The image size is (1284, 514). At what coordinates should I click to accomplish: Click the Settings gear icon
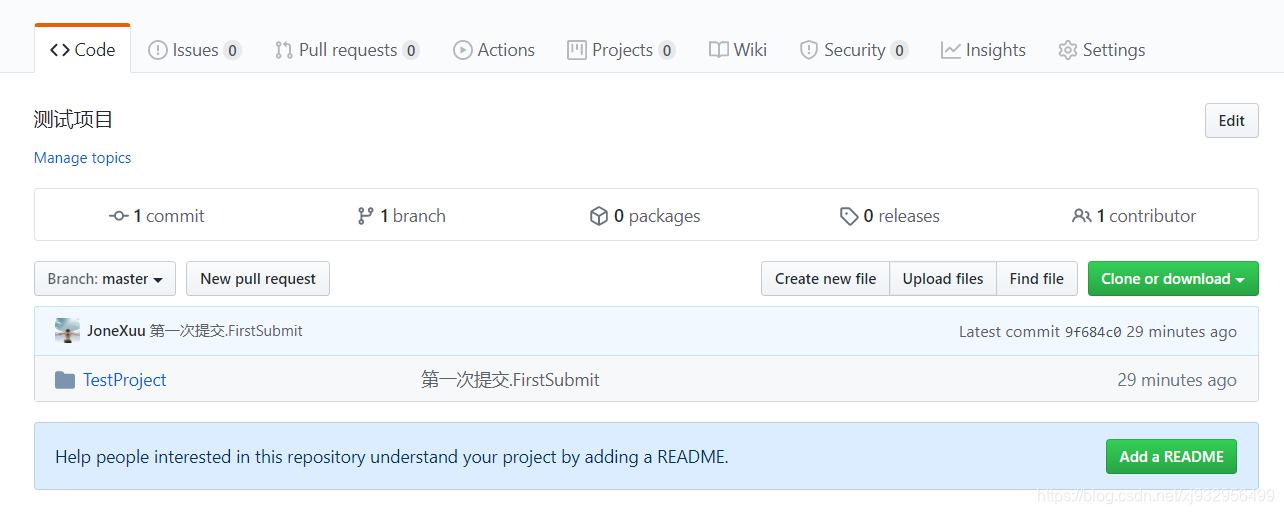click(x=1068, y=50)
